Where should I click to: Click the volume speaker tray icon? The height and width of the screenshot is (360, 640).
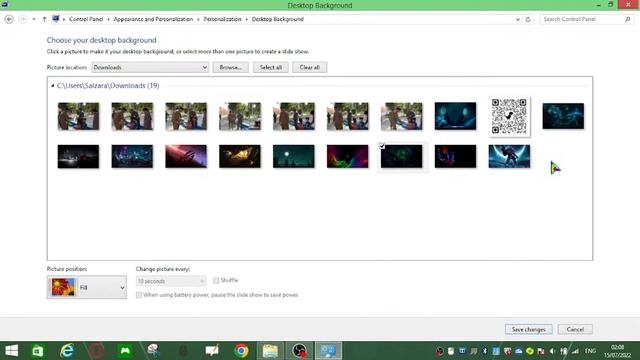pyautogui.click(x=552, y=351)
